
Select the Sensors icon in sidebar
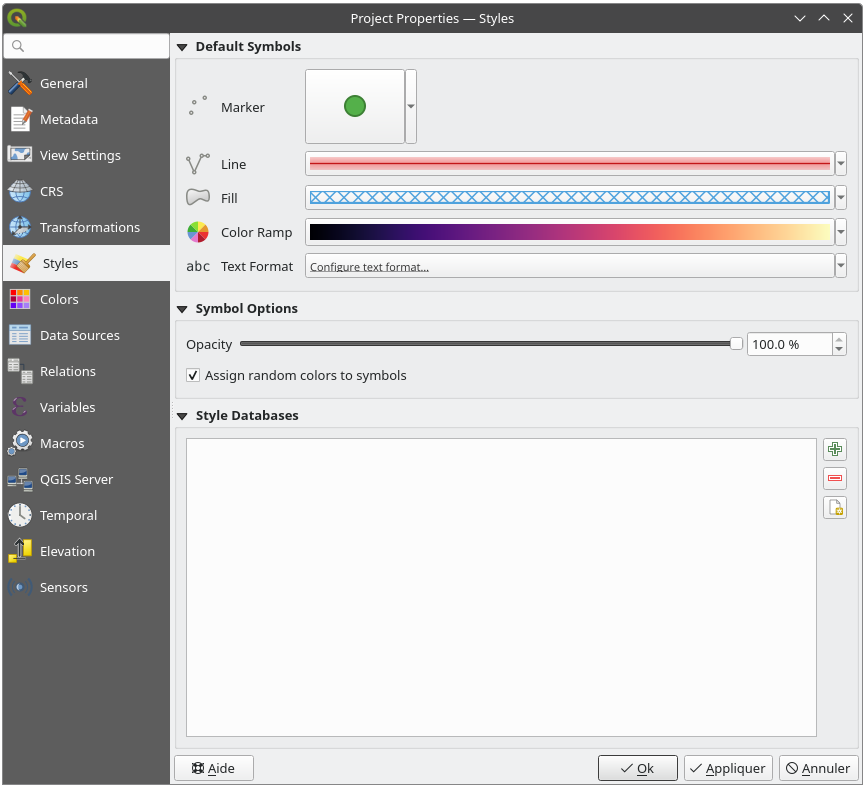click(x=20, y=588)
